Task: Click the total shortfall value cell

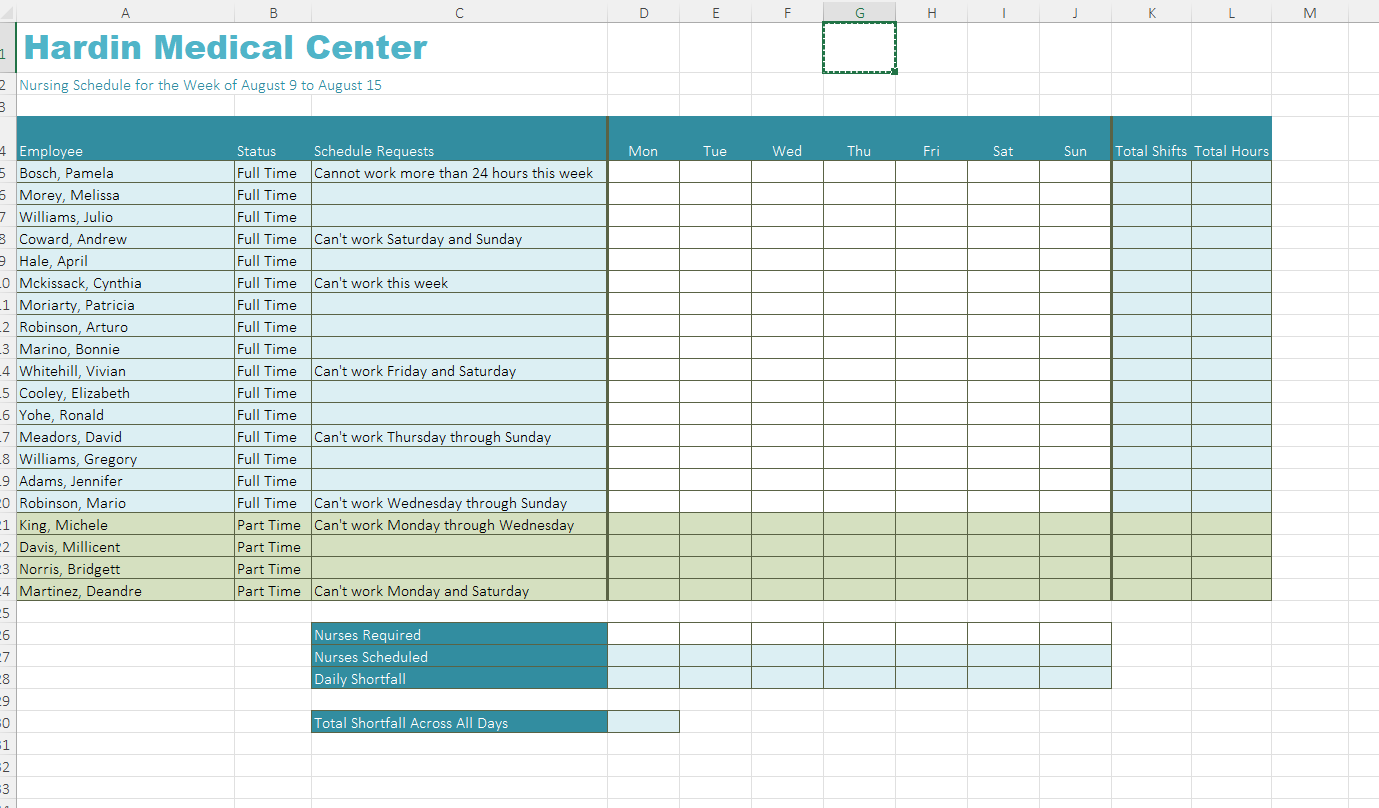Action: pos(643,723)
